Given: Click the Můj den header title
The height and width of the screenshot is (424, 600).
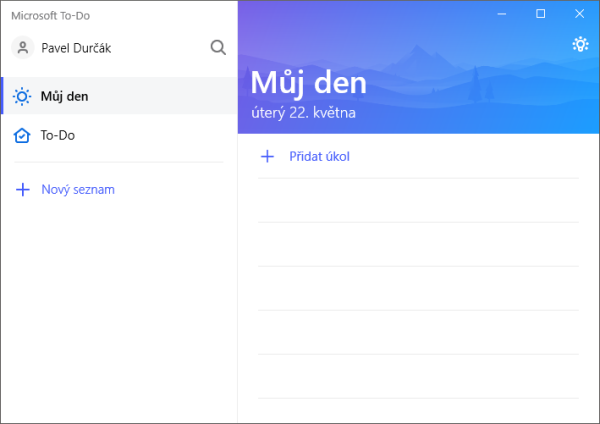Looking at the screenshot, I should pos(308,83).
